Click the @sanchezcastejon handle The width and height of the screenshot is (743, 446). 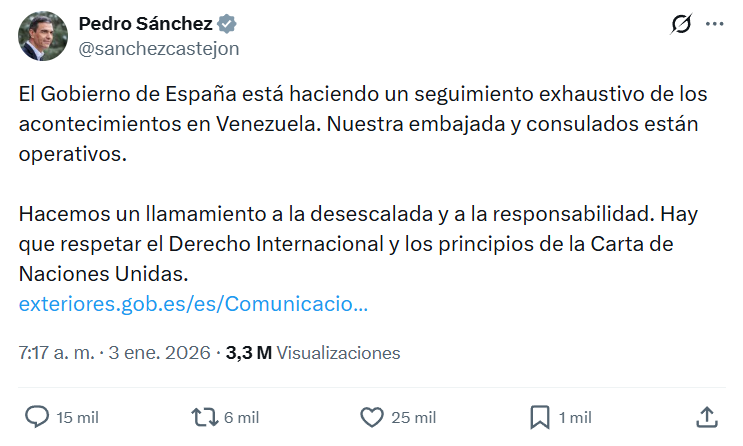158,48
